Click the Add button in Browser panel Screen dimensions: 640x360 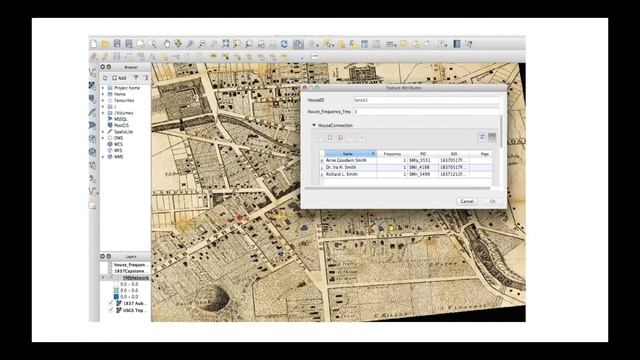(x=120, y=78)
